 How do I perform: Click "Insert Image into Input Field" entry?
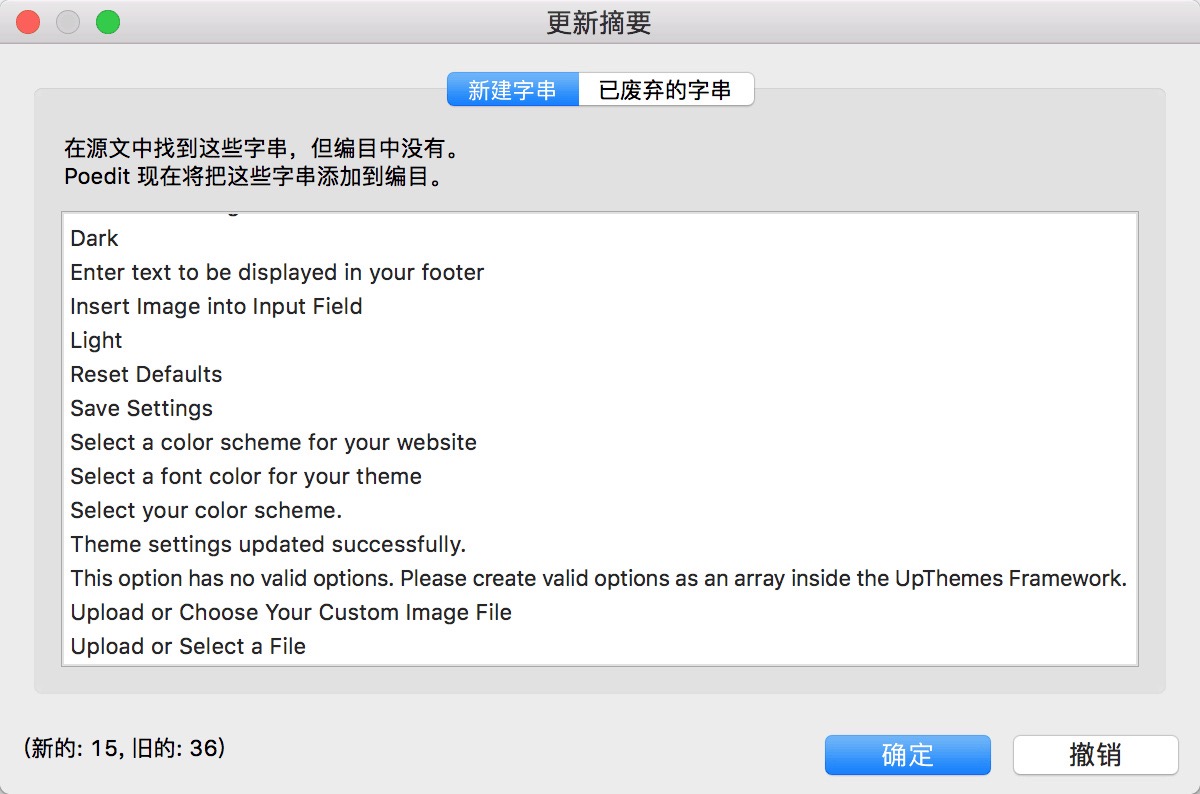pyautogui.click(x=216, y=307)
